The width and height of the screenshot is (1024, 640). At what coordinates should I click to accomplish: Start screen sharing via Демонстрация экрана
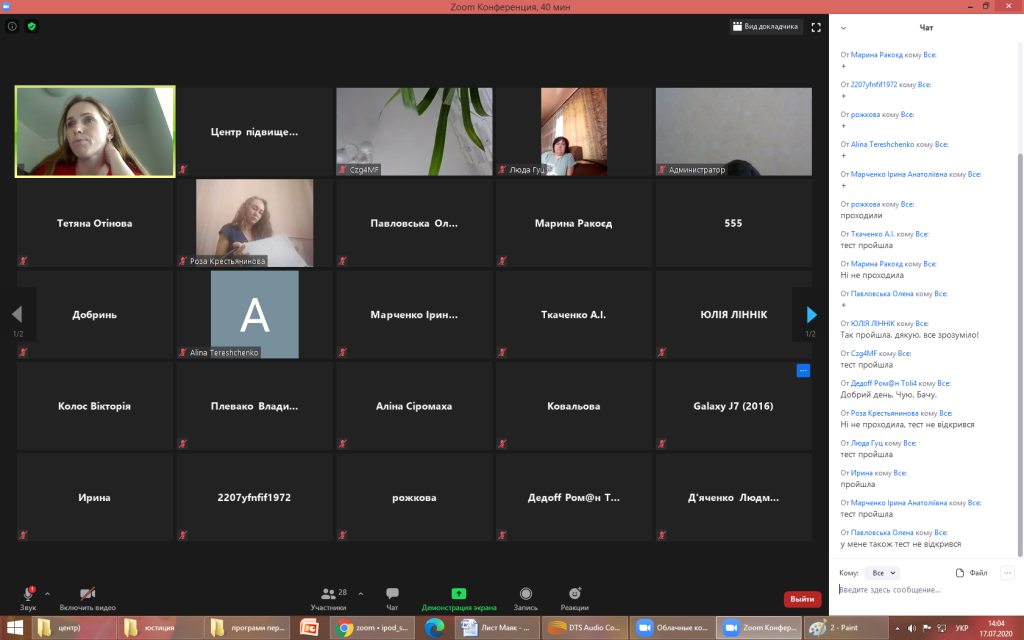coord(458,597)
